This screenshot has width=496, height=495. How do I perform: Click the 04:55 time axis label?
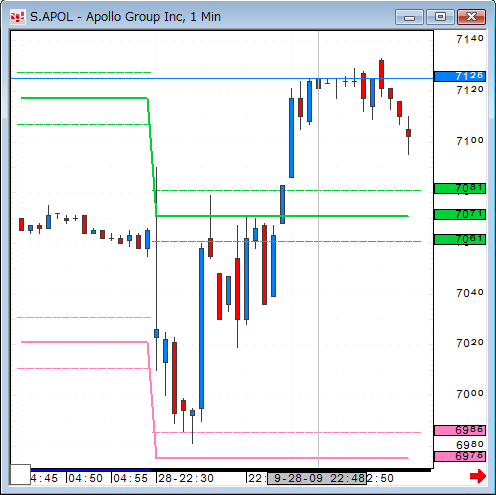pos(131,478)
